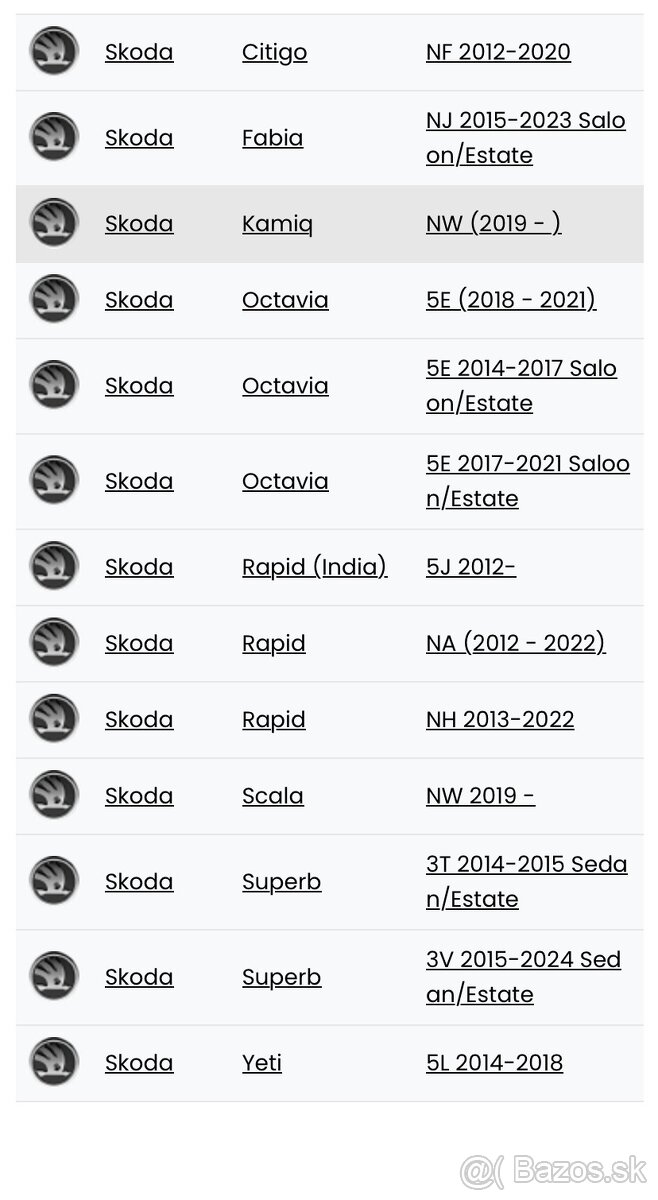Click the Skoda logo in Yeti row
The width and height of the screenshot is (658, 1200).
(x=54, y=1063)
